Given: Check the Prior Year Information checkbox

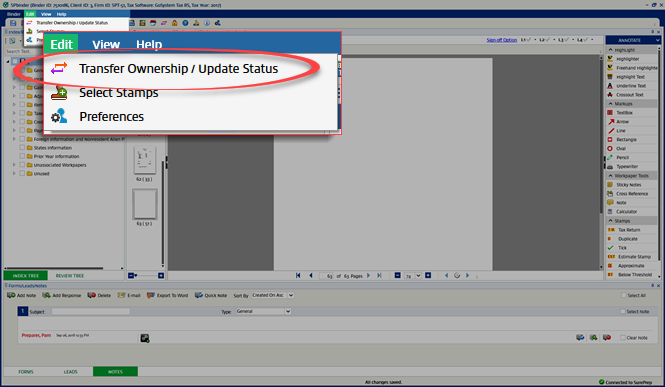Looking at the screenshot, I should [22, 156].
